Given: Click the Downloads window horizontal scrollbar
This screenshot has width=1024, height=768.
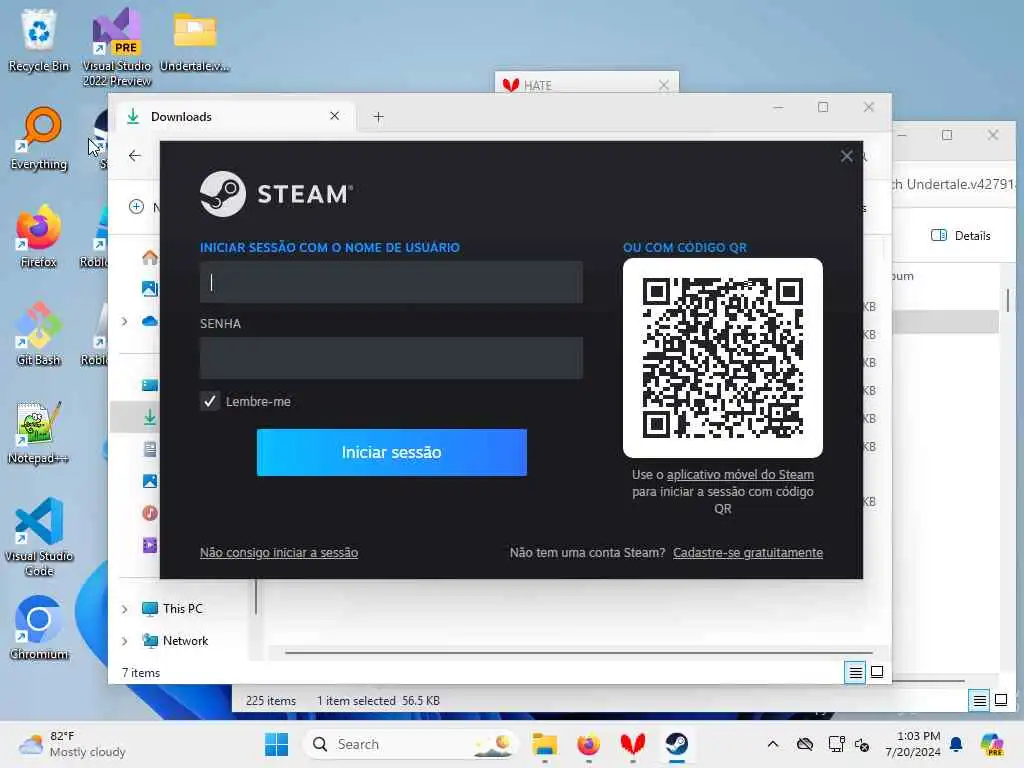Looking at the screenshot, I should point(579,652).
